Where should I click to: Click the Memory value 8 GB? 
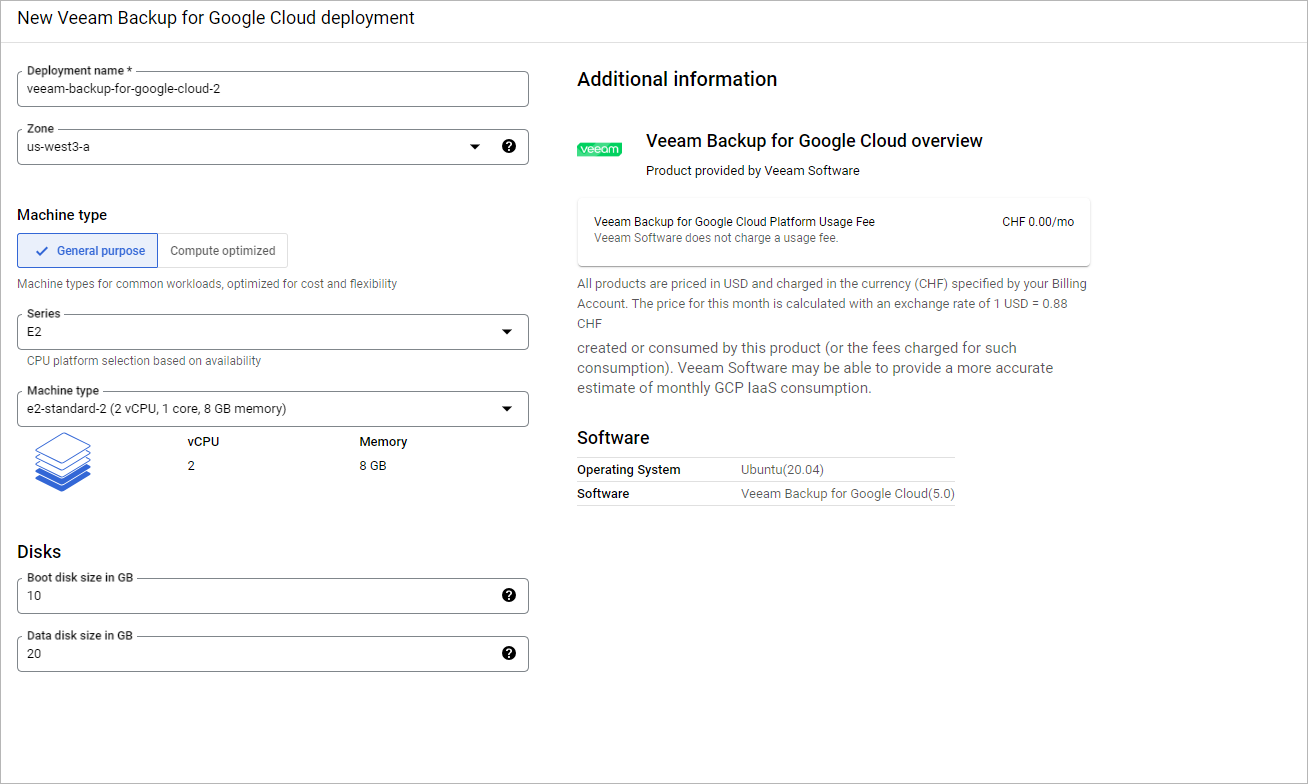(373, 466)
